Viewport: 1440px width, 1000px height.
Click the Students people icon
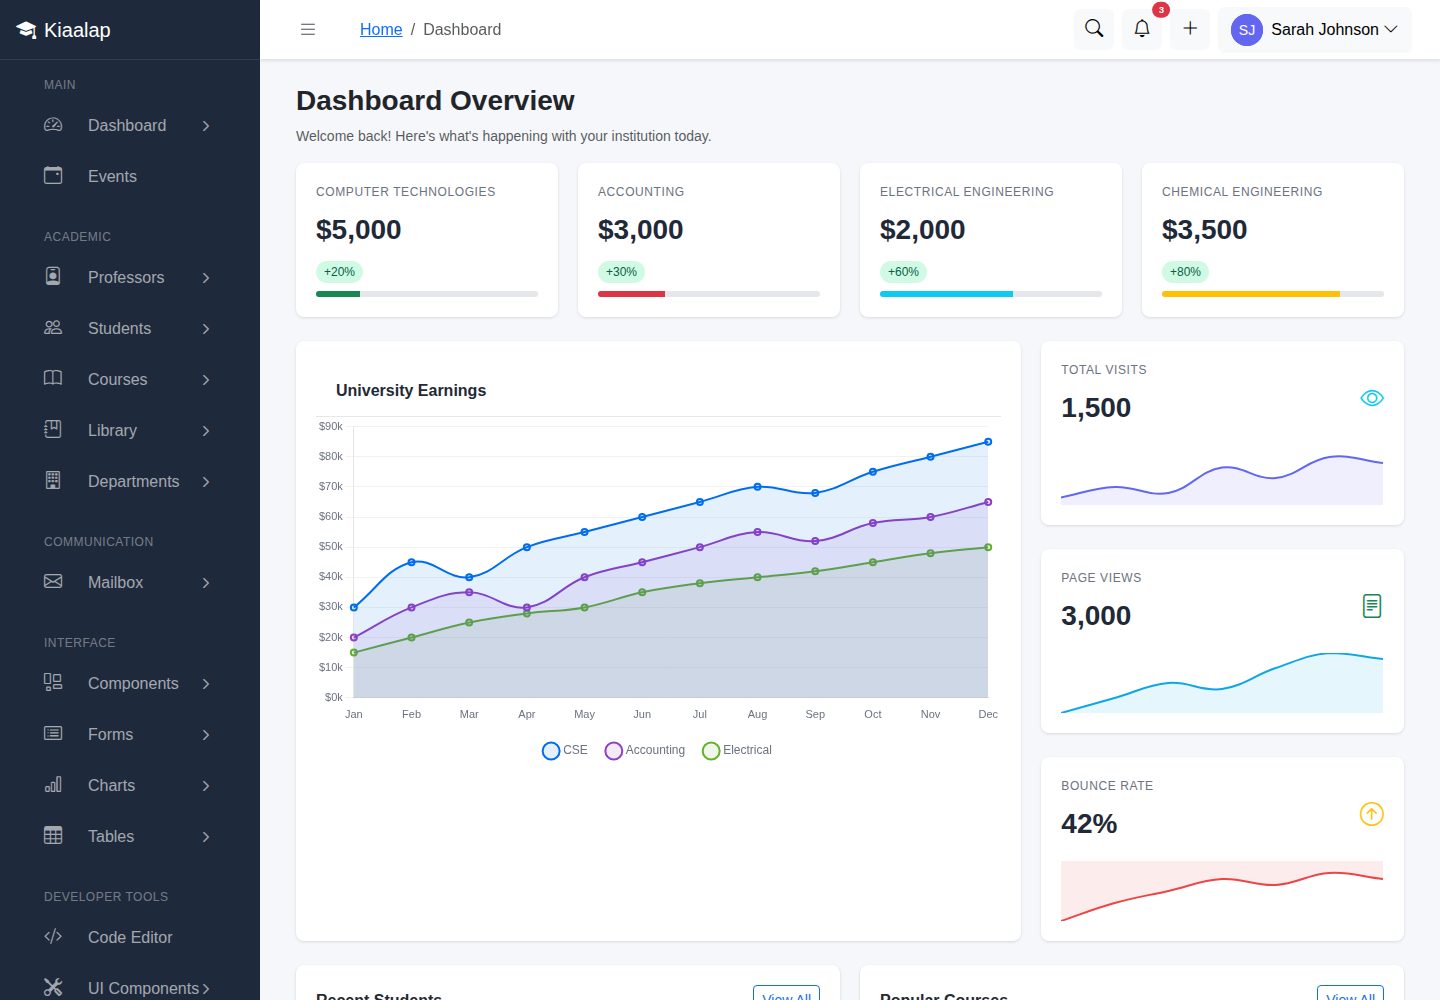click(53, 328)
